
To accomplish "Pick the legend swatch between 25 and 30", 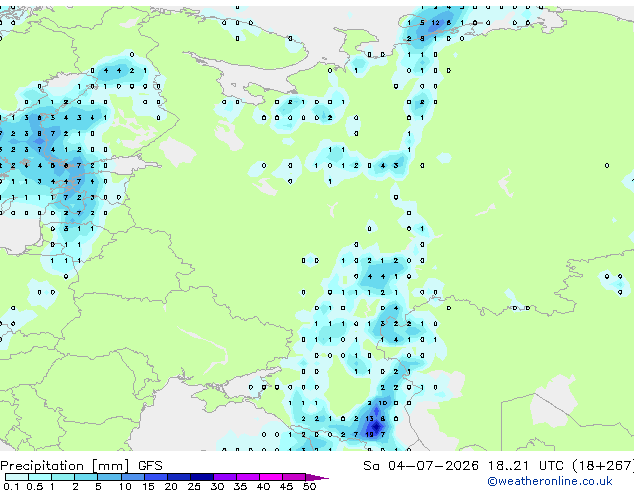I will click(x=202, y=477).
